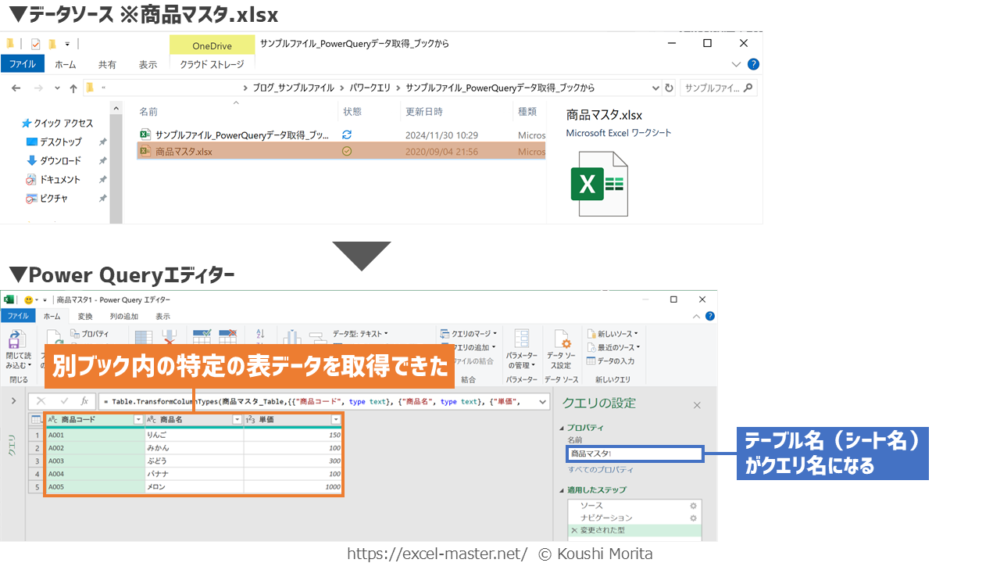Click すべてのプロパティ link
This screenshot has height=563, width=1000.
[600, 469]
